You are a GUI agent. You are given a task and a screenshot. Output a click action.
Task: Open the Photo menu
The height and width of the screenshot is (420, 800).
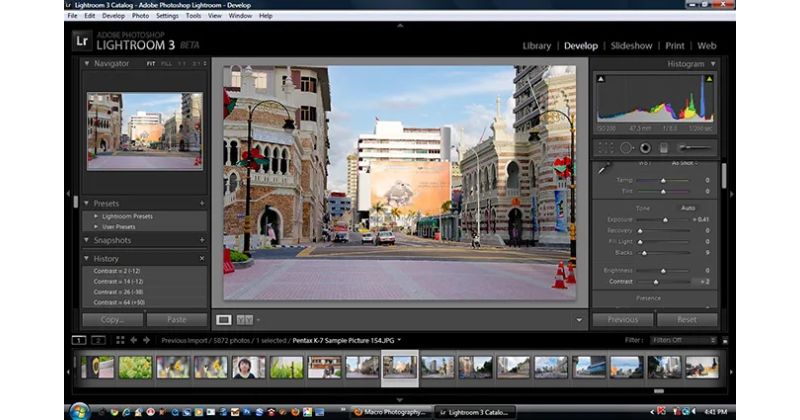140,16
